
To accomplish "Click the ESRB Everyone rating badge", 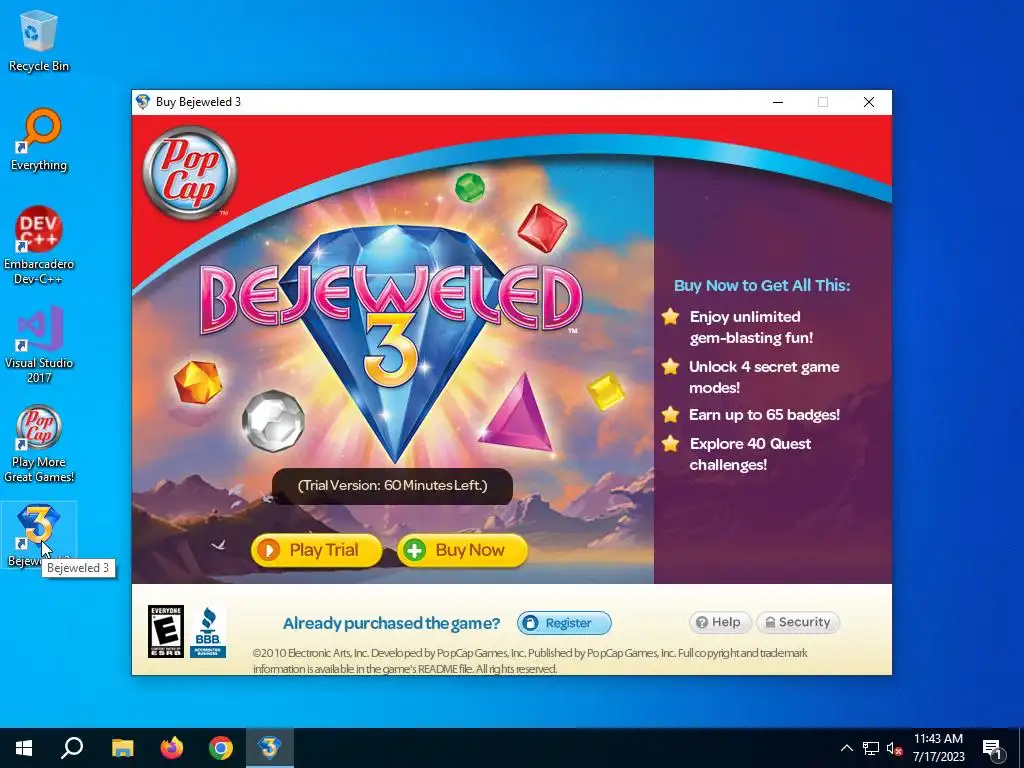I will click(x=166, y=631).
